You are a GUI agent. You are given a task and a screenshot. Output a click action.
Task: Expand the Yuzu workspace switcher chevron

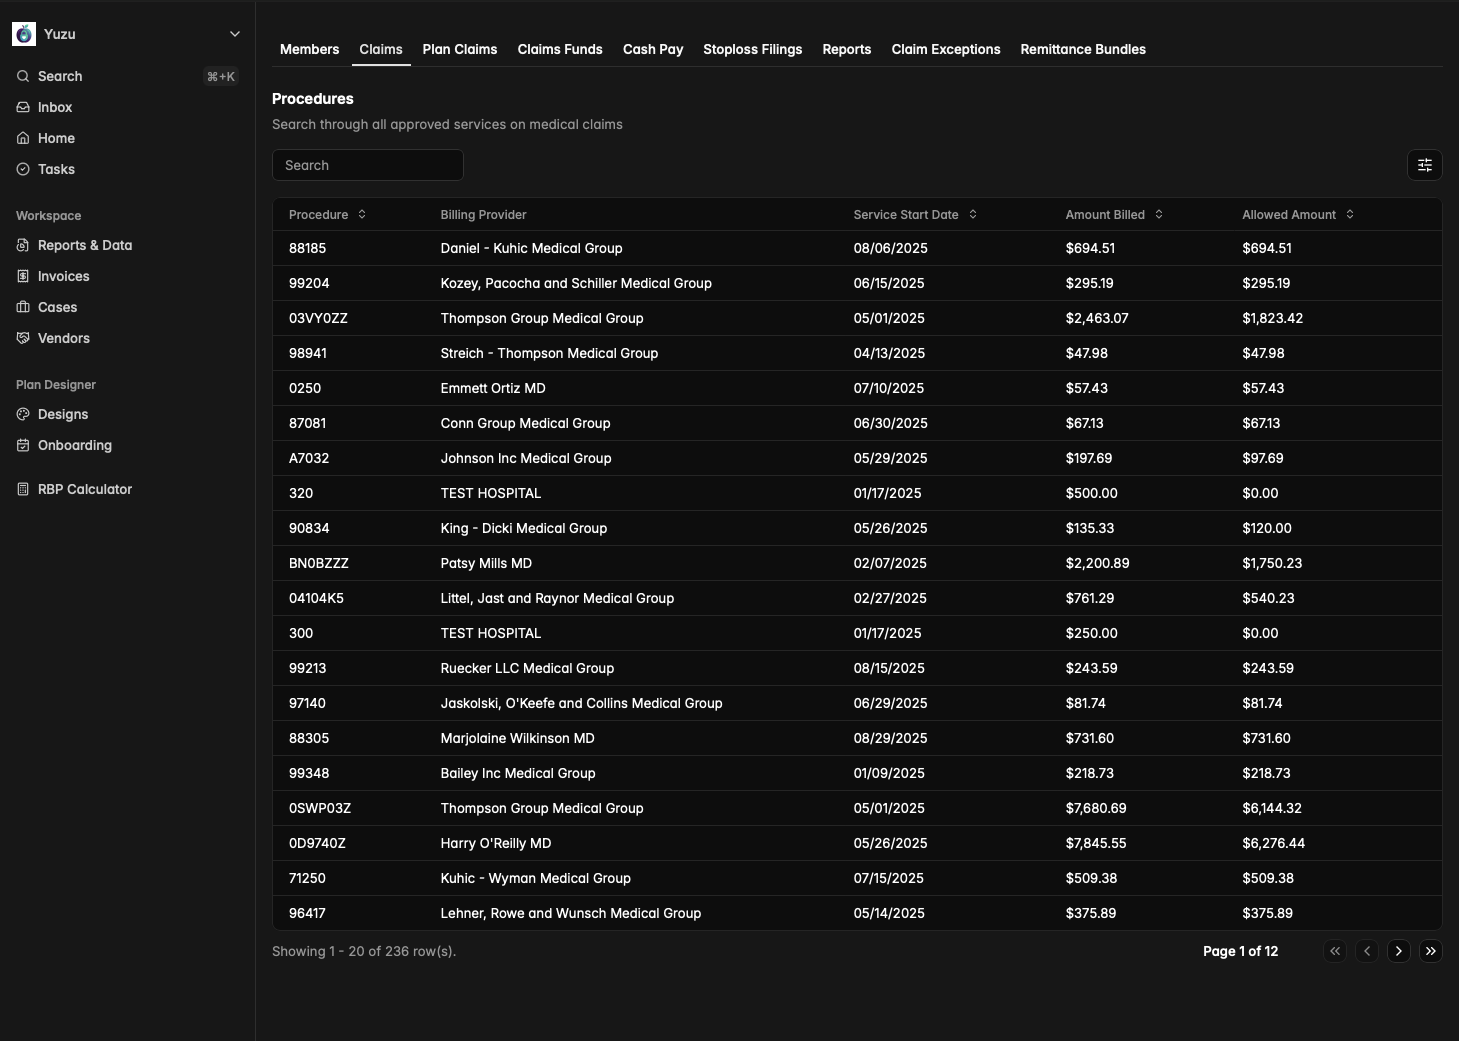point(235,34)
